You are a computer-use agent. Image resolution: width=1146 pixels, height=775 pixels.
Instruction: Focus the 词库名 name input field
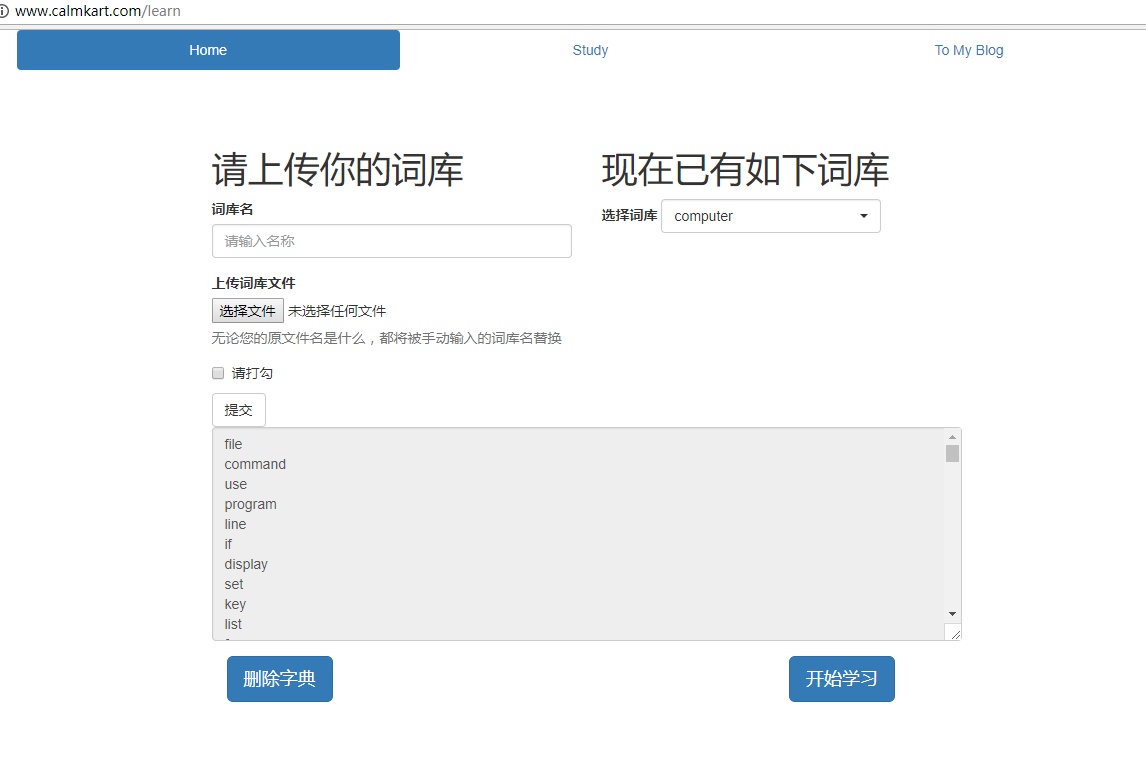[x=391, y=241]
